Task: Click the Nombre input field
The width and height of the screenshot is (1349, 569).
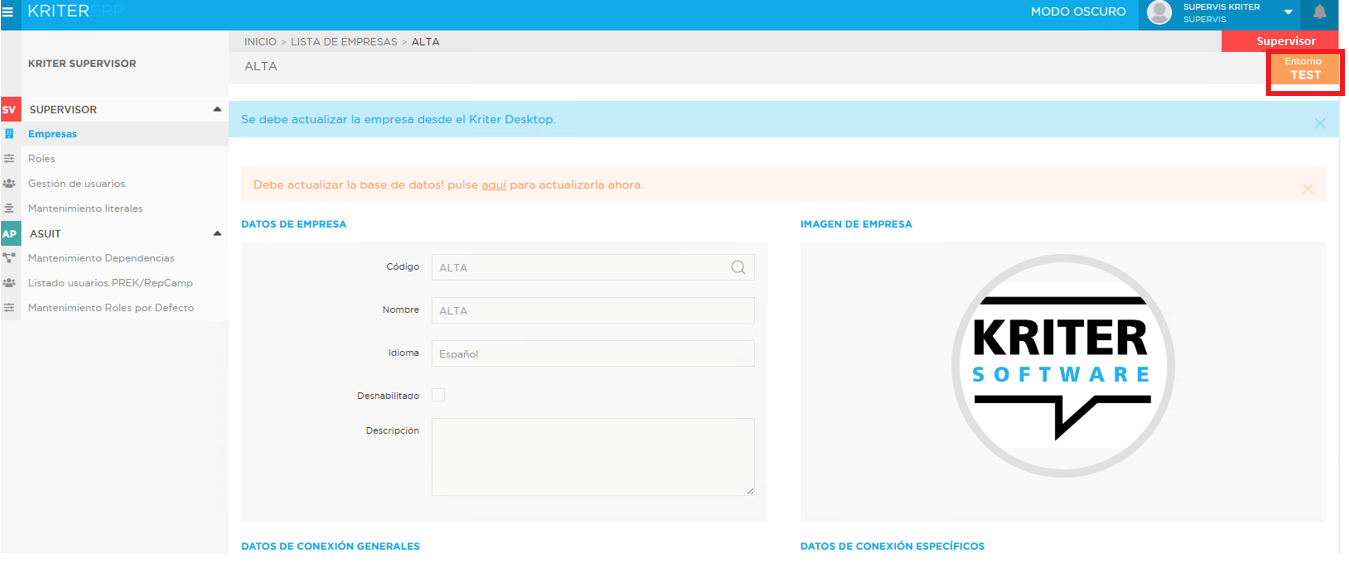Action: coord(593,310)
